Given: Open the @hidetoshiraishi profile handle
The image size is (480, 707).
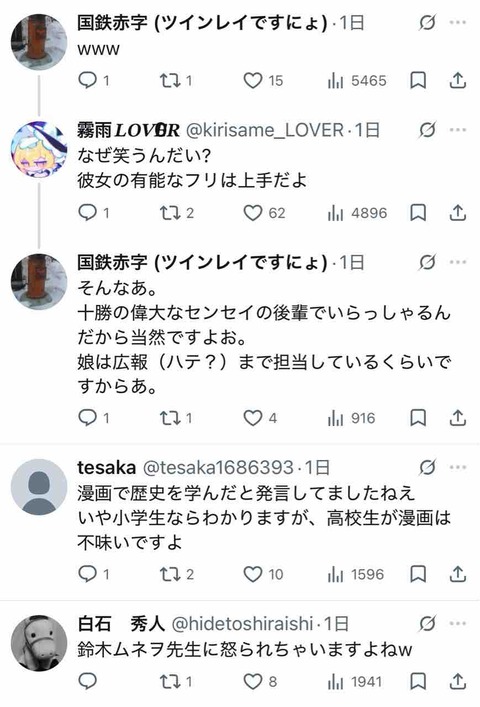Looking at the screenshot, I should [x=242, y=624].
